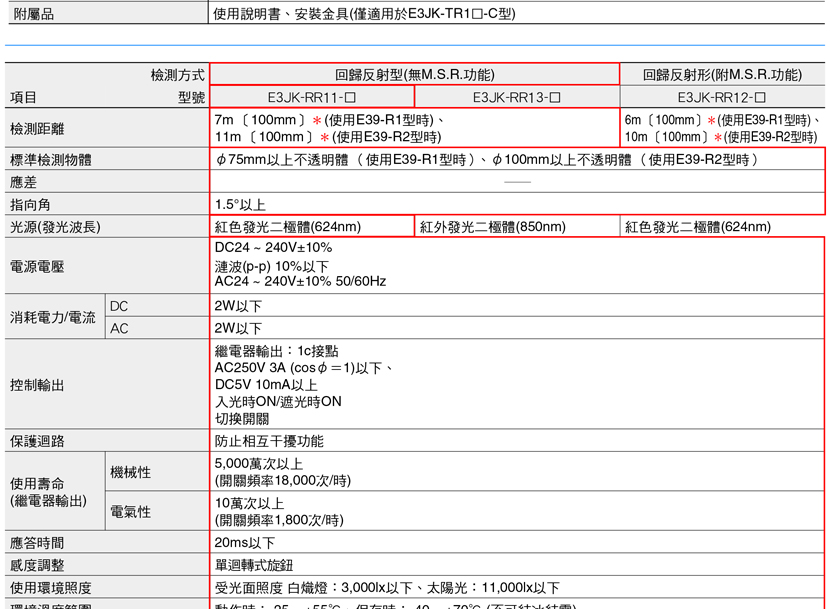Click the '使用環境照度' row label
Image resolution: width=830 pixels, height=609 pixels.
pos(51,588)
